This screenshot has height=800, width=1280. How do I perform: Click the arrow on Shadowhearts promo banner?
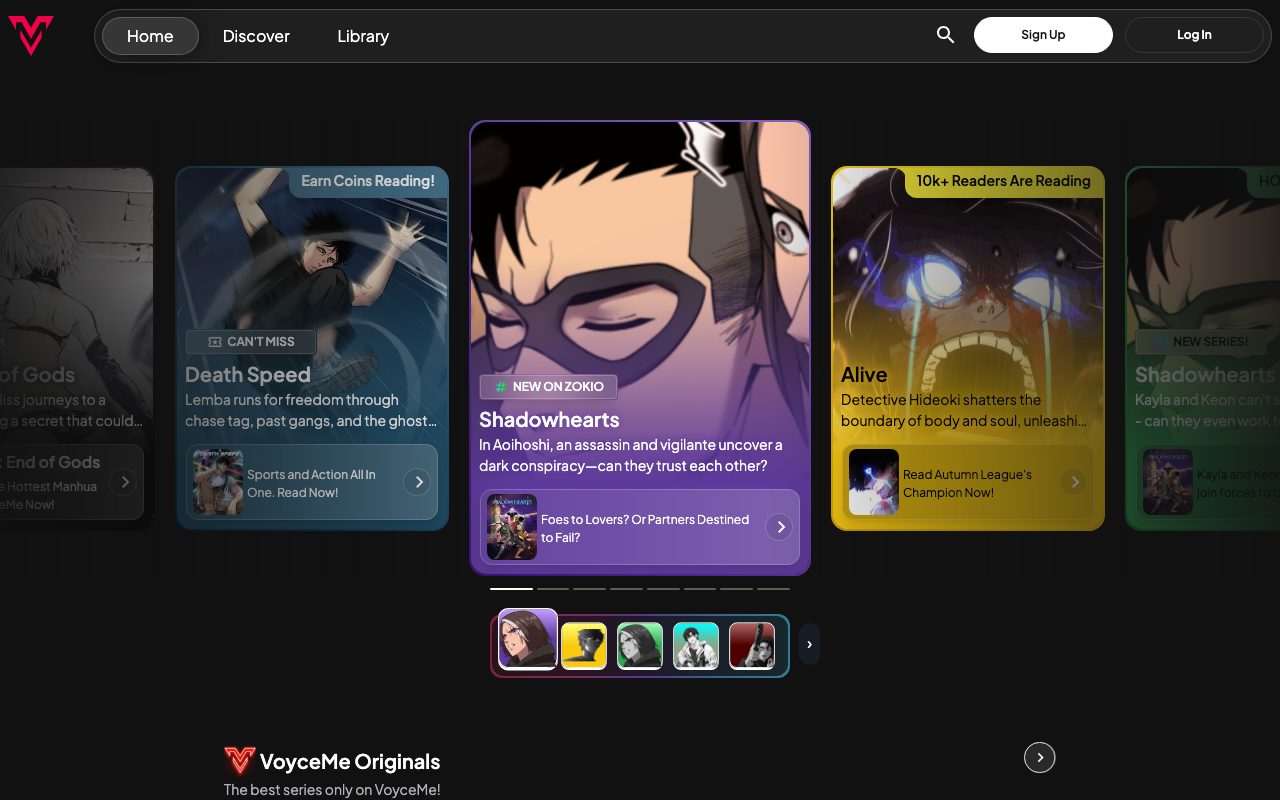coord(779,527)
